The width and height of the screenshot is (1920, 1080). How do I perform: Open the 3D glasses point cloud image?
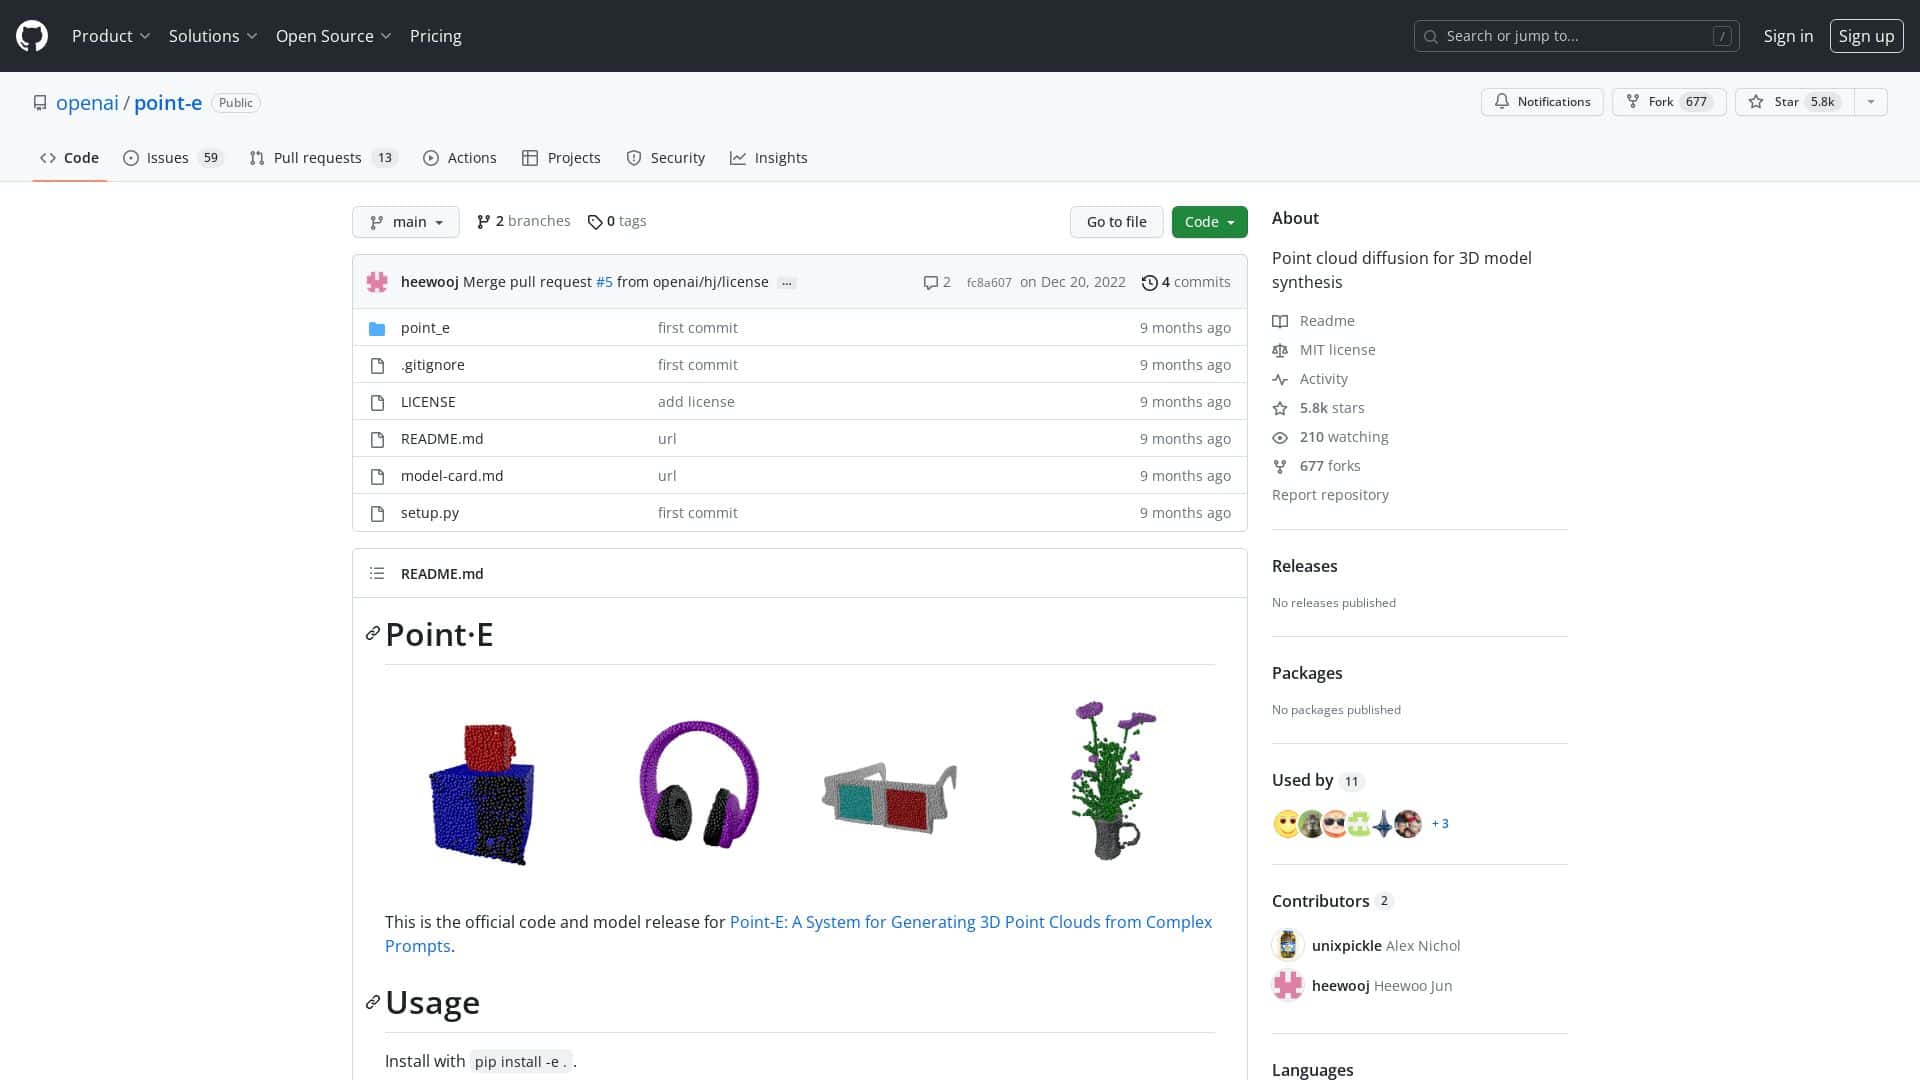[889, 797]
